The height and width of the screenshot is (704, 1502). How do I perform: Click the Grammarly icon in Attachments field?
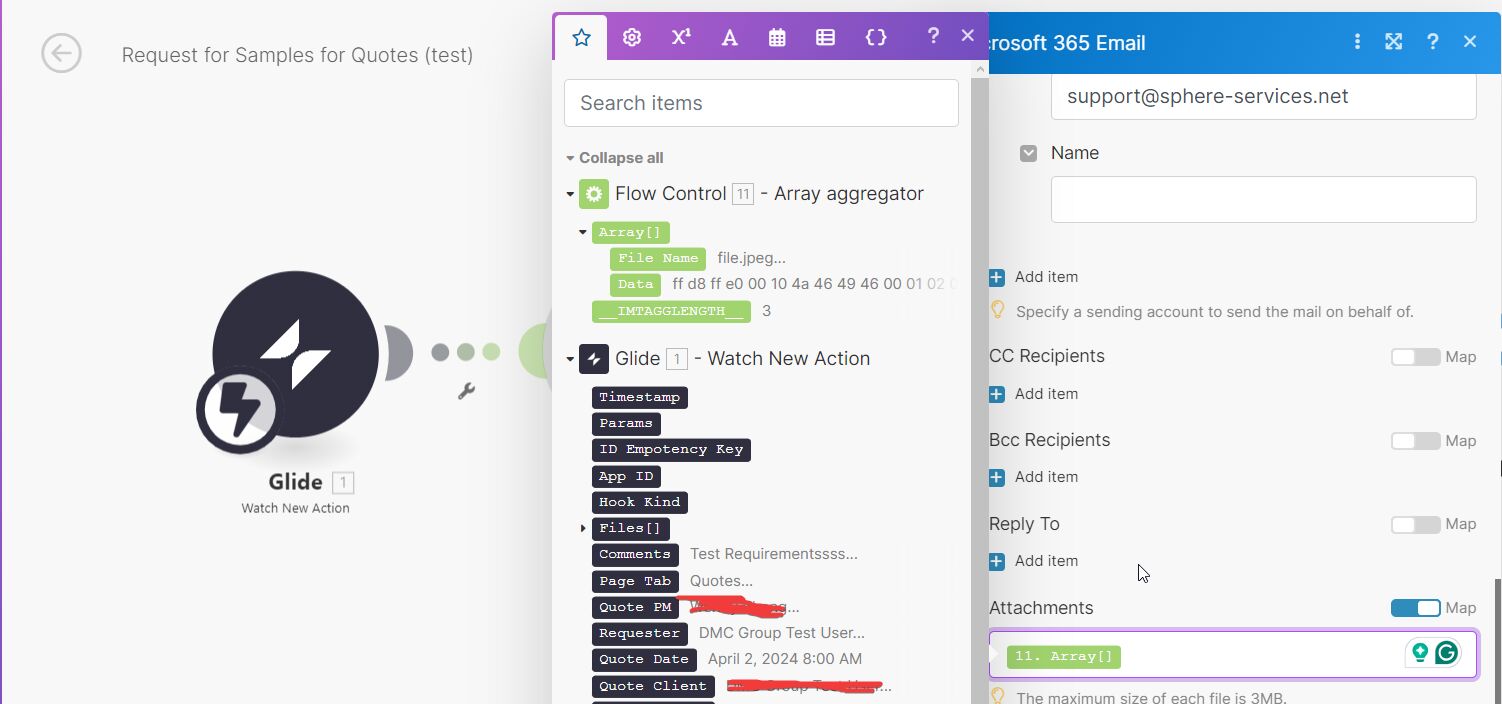pos(1446,653)
